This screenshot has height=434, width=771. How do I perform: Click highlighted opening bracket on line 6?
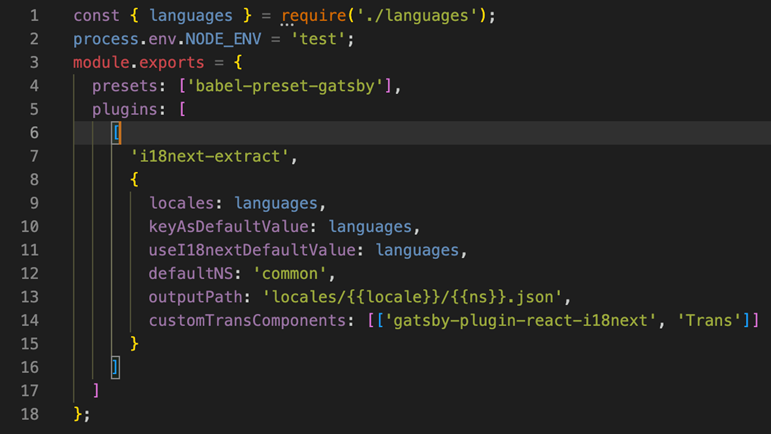117,133
